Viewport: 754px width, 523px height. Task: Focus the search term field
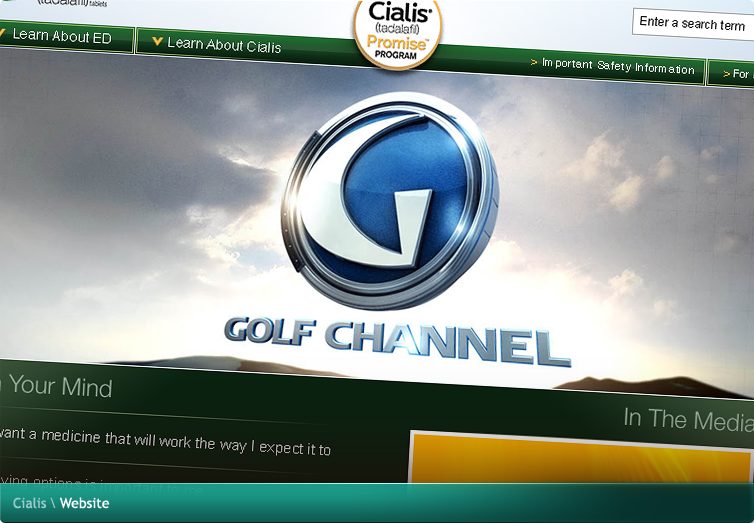pos(693,24)
